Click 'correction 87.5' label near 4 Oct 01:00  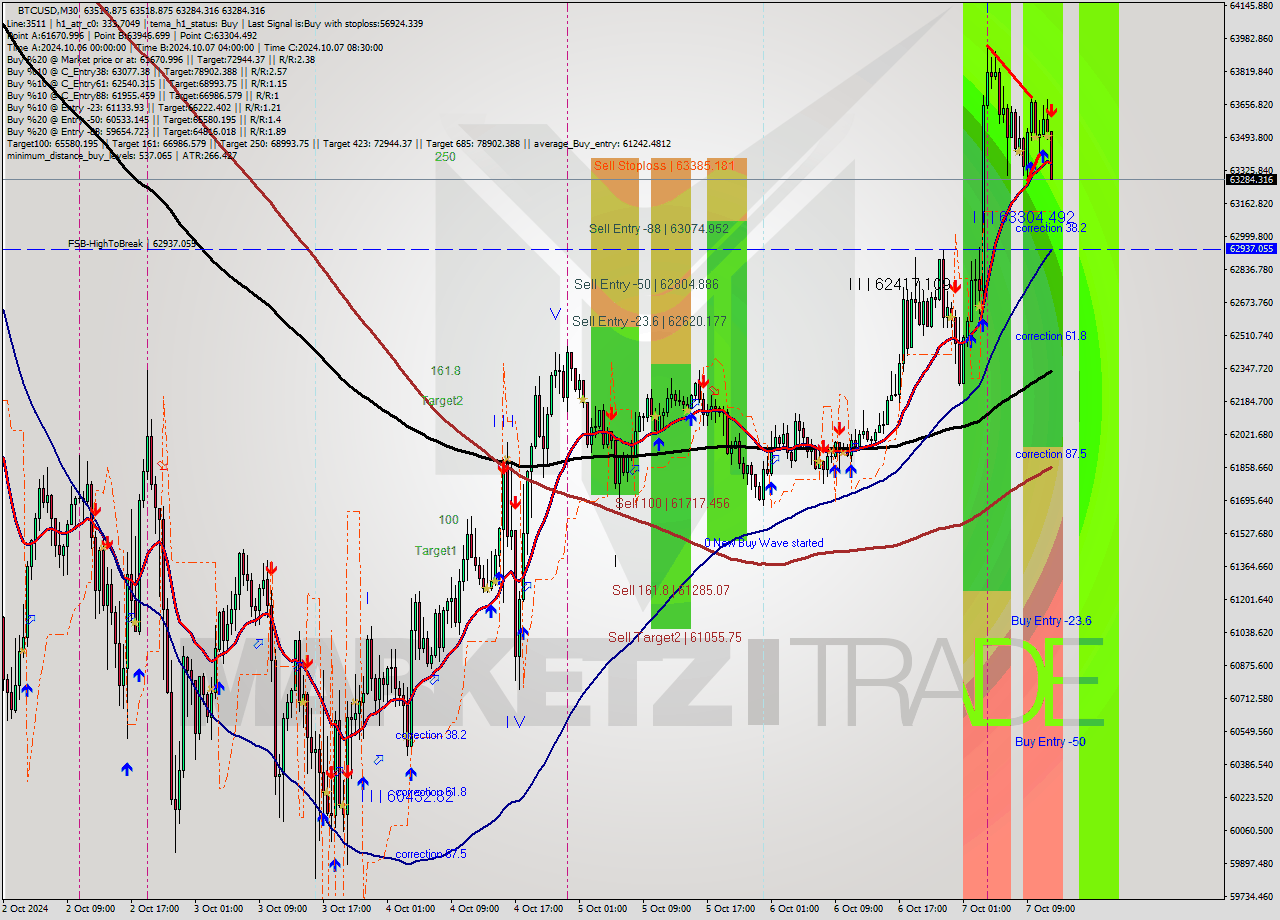click(x=431, y=854)
